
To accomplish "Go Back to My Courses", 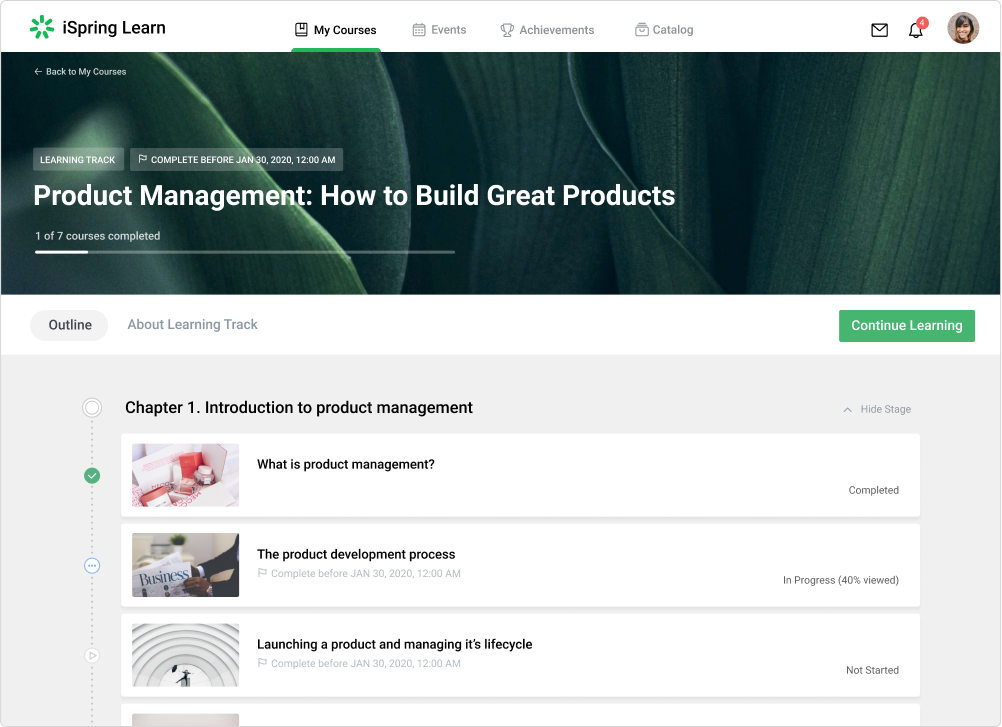I will click(x=80, y=71).
